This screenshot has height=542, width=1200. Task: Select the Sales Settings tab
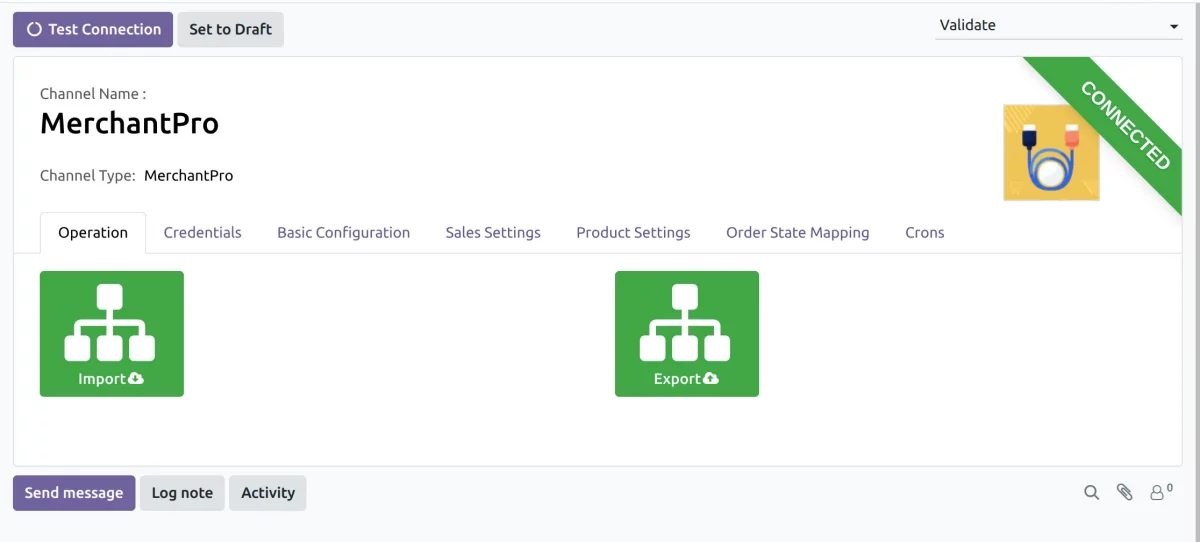(493, 232)
